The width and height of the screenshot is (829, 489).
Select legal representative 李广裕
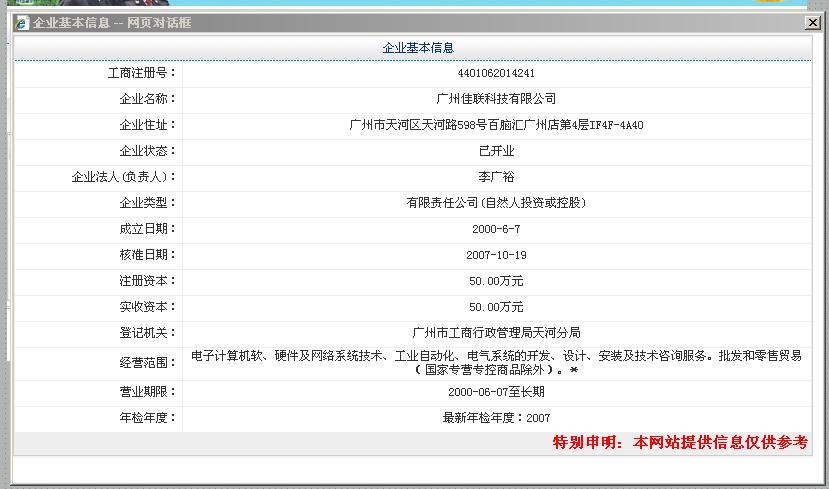click(x=496, y=177)
